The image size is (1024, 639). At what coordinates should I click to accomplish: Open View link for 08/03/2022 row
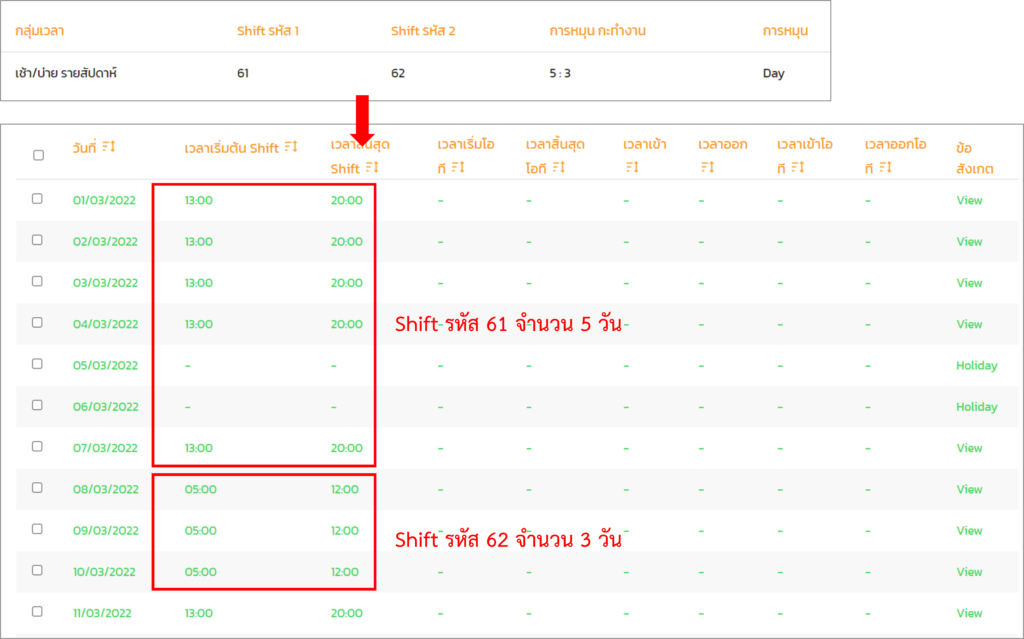(969, 489)
